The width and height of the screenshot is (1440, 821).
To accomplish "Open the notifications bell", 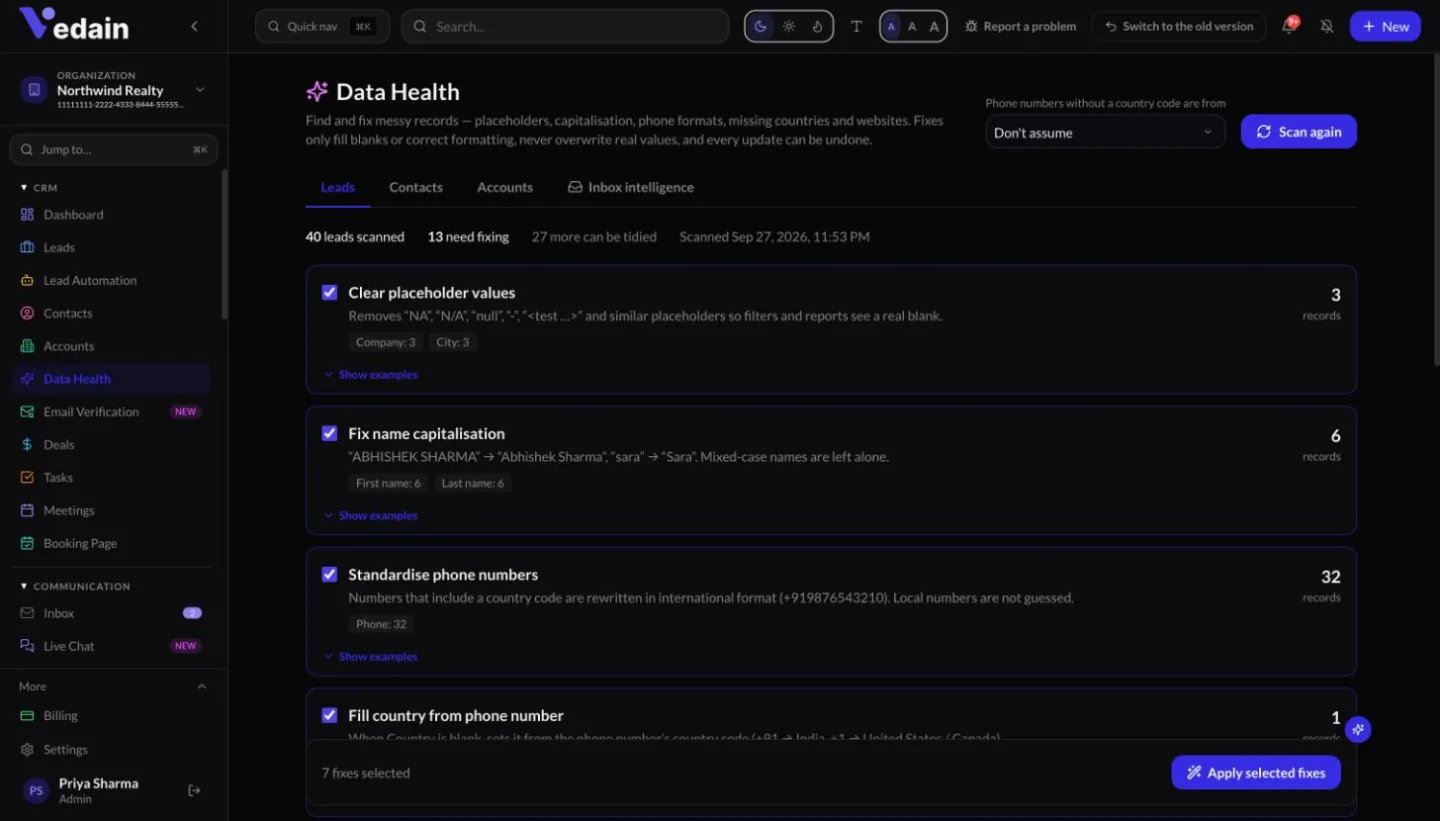I will pyautogui.click(x=1289, y=26).
